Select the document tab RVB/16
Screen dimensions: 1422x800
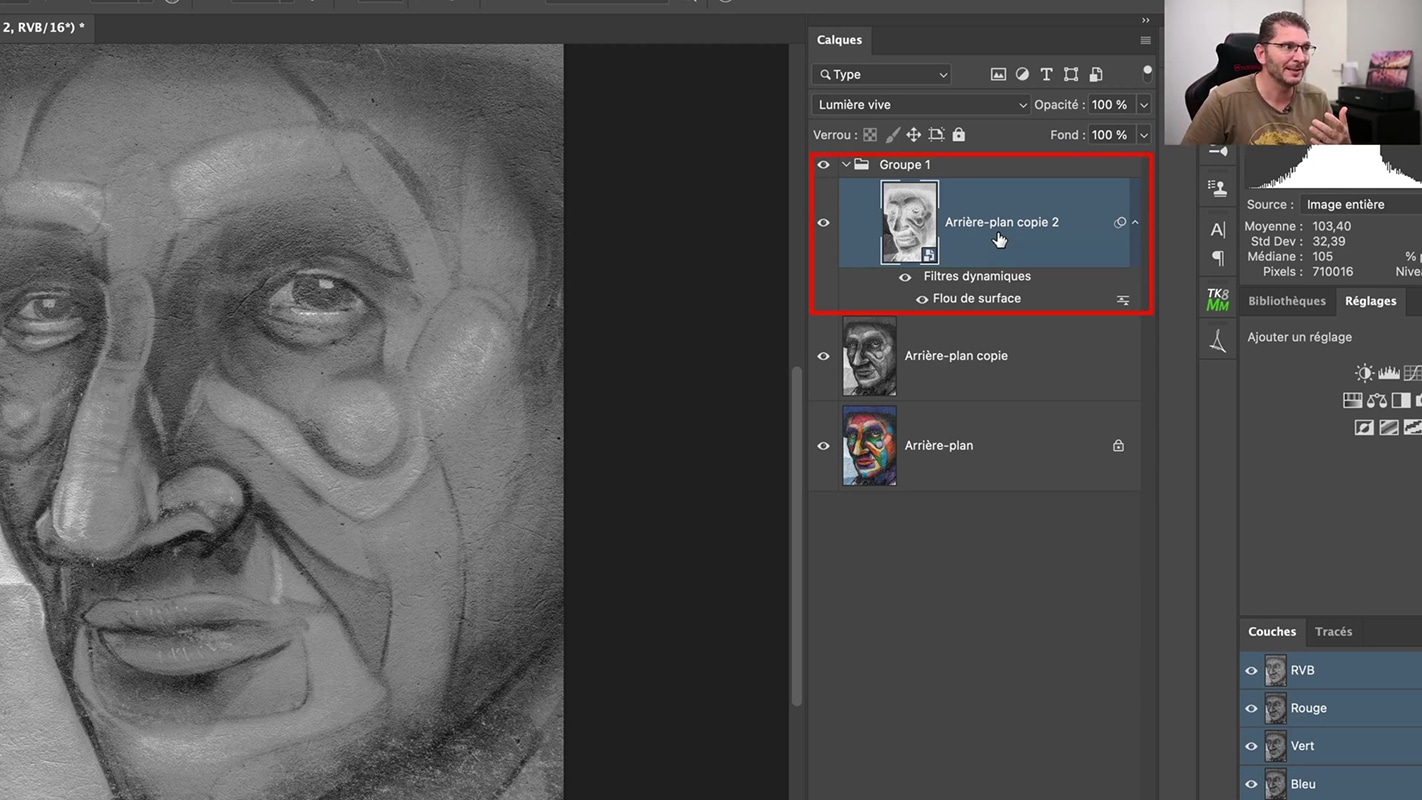46,27
